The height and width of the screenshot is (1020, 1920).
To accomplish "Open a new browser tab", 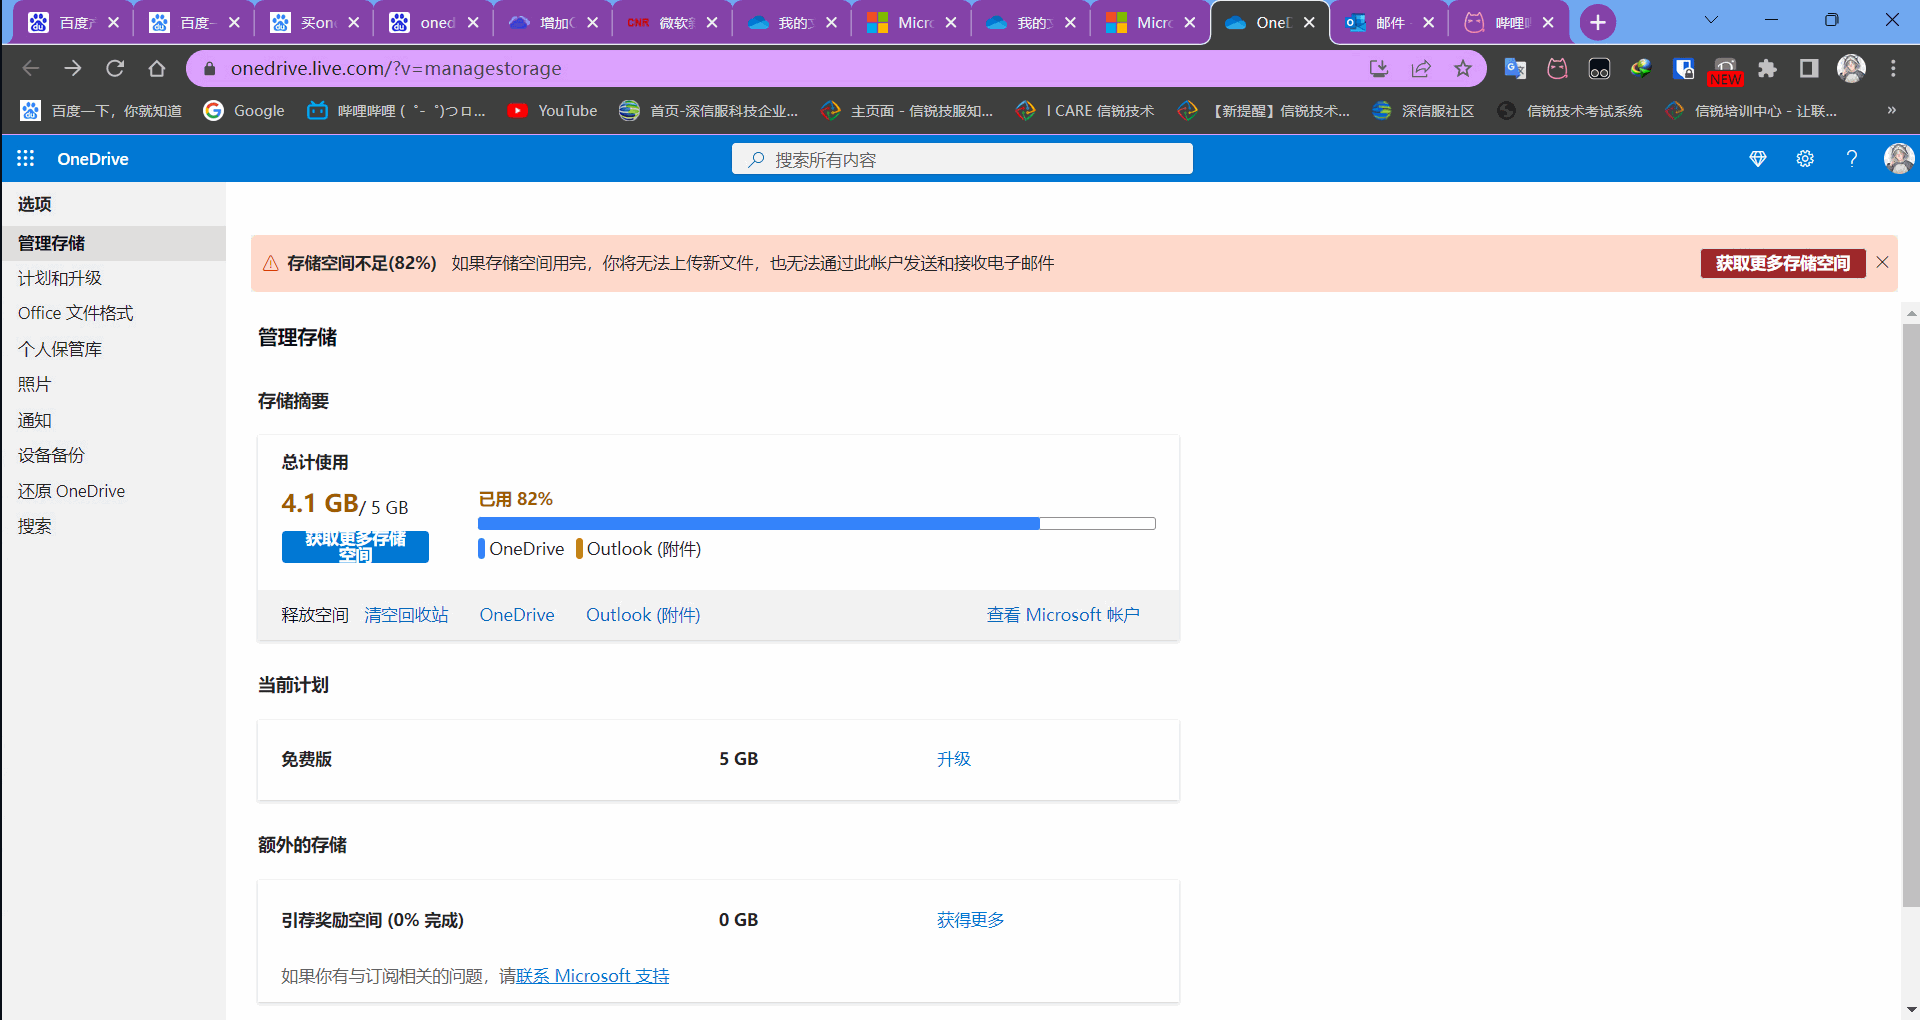I will (1597, 22).
